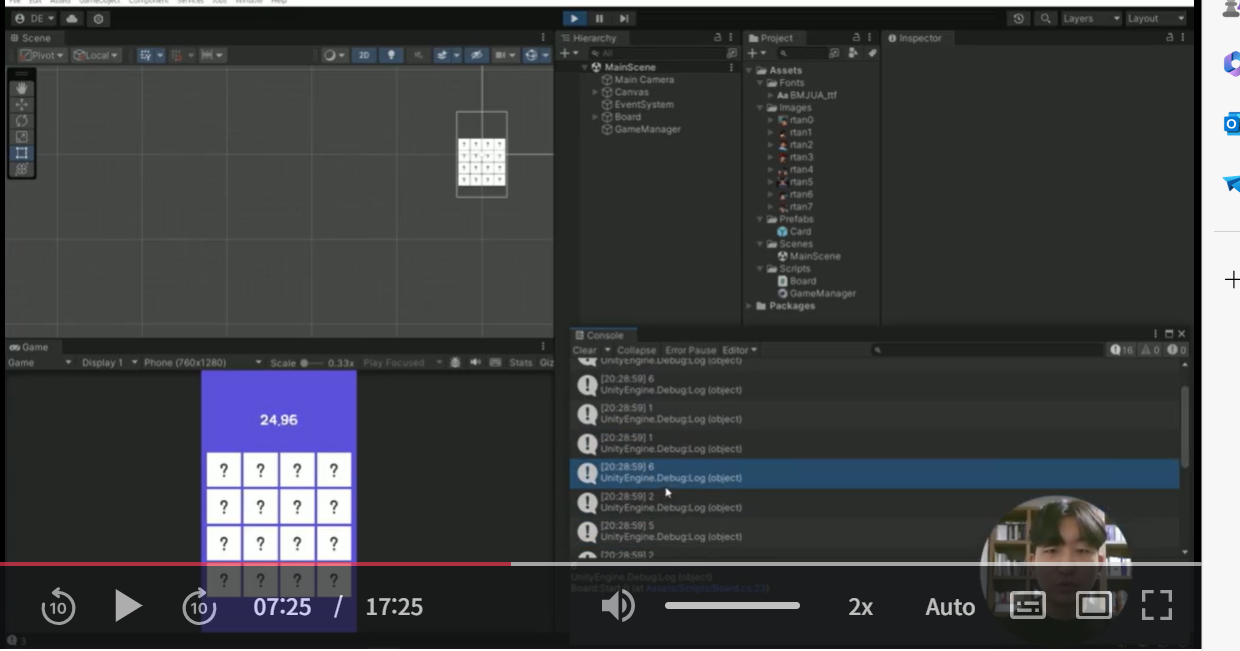
Task: Change video quality Auto
Action: click(x=950, y=607)
